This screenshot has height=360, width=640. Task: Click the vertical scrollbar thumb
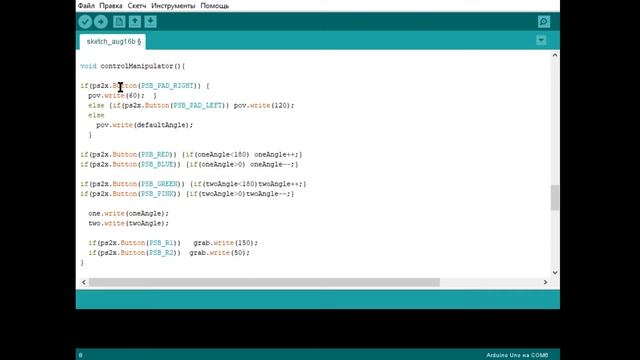click(555, 198)
